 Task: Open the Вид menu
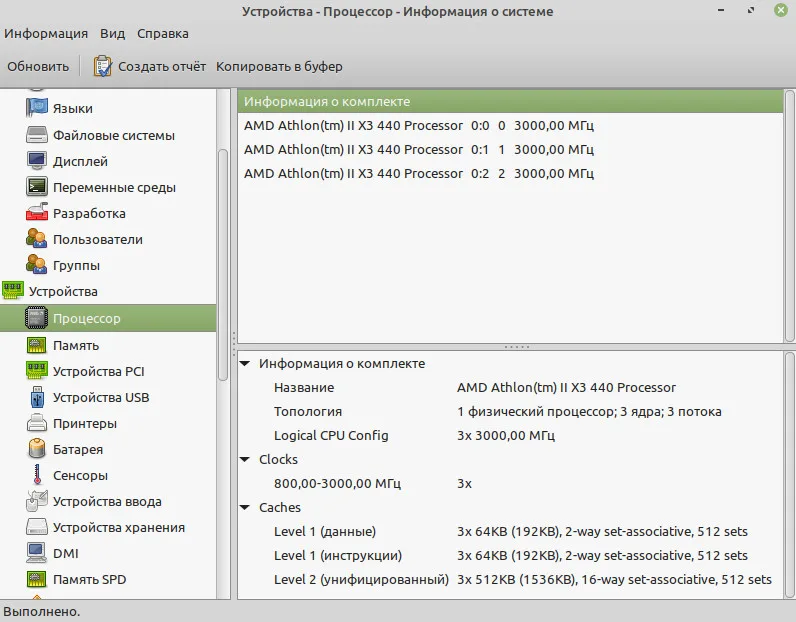pos(112,34)
